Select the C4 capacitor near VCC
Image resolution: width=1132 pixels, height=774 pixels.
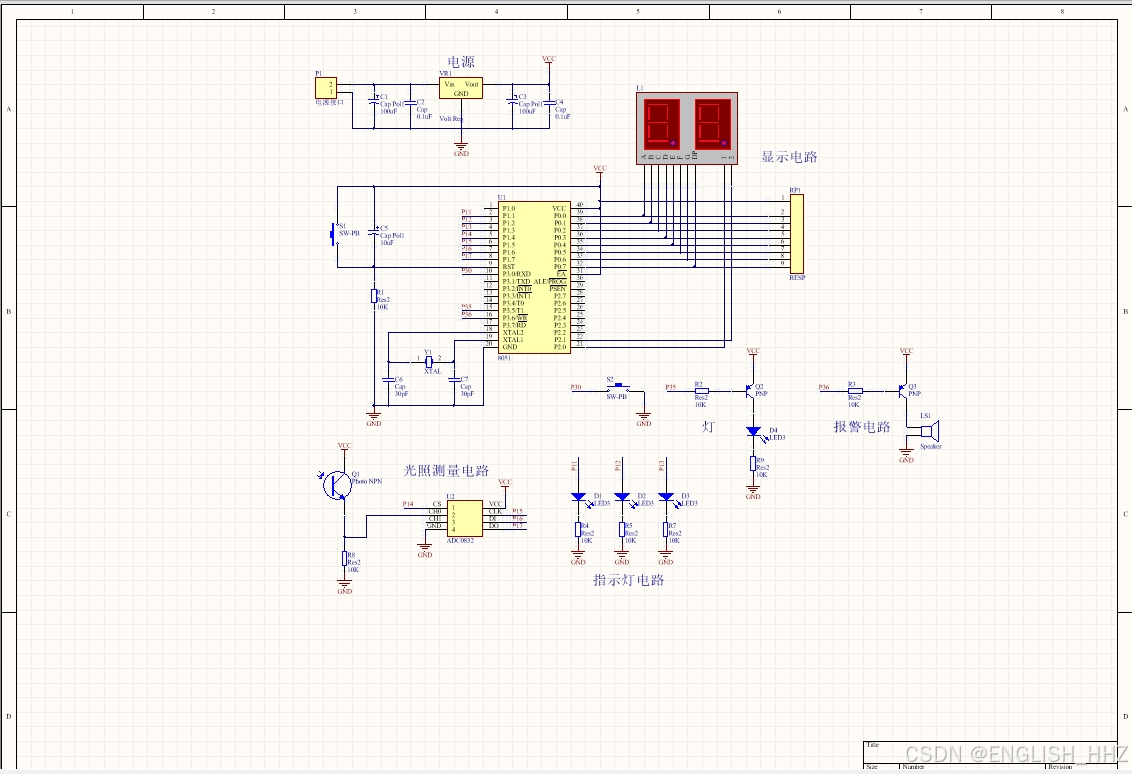[549, 103]
